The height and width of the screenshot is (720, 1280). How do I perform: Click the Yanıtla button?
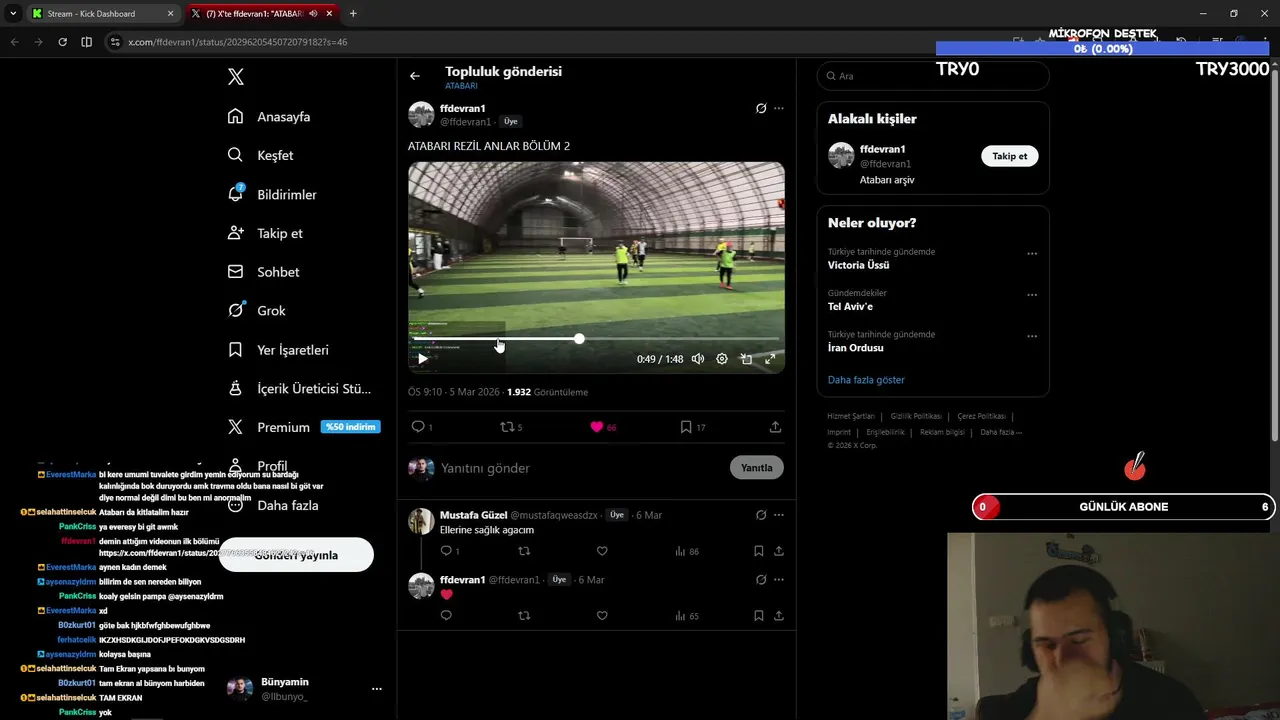(757, 467)
